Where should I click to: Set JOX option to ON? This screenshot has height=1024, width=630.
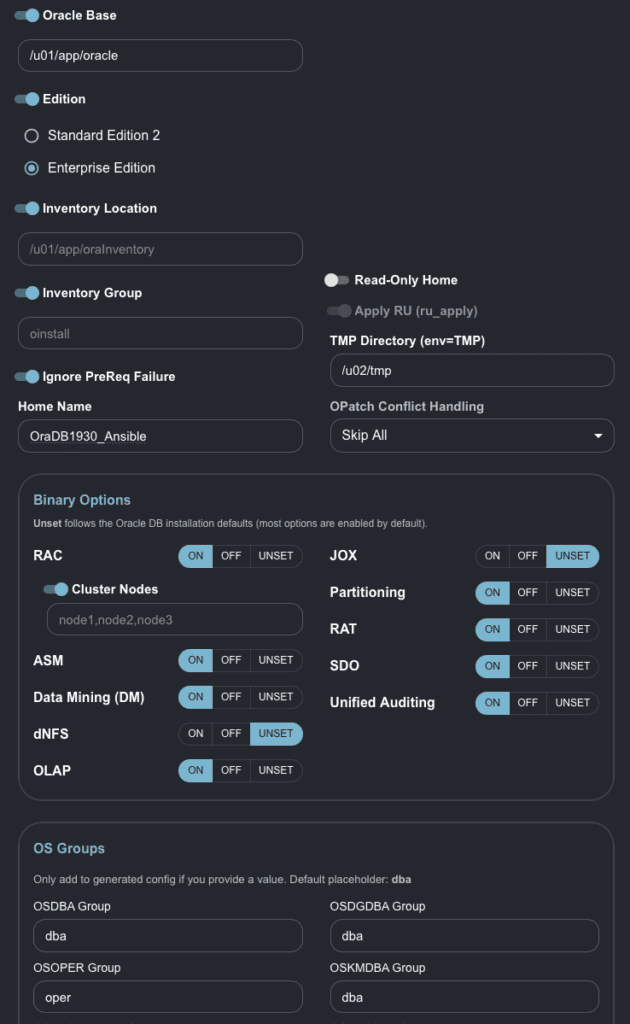point(492,556)
